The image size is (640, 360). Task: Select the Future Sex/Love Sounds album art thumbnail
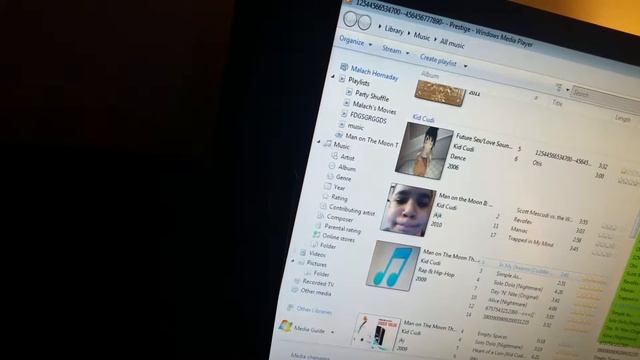click(x=424, y=151)
